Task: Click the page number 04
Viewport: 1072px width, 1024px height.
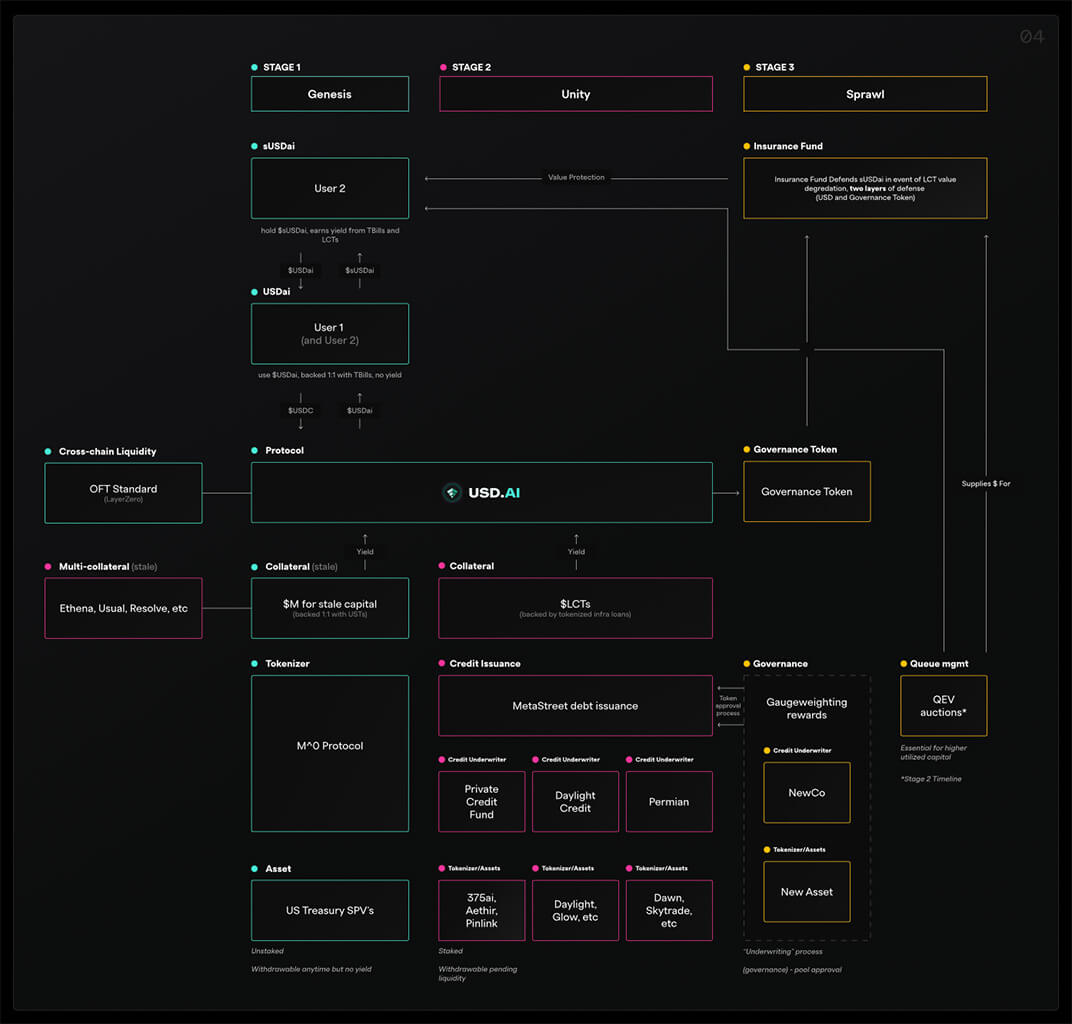Action: click(1032, 36)
